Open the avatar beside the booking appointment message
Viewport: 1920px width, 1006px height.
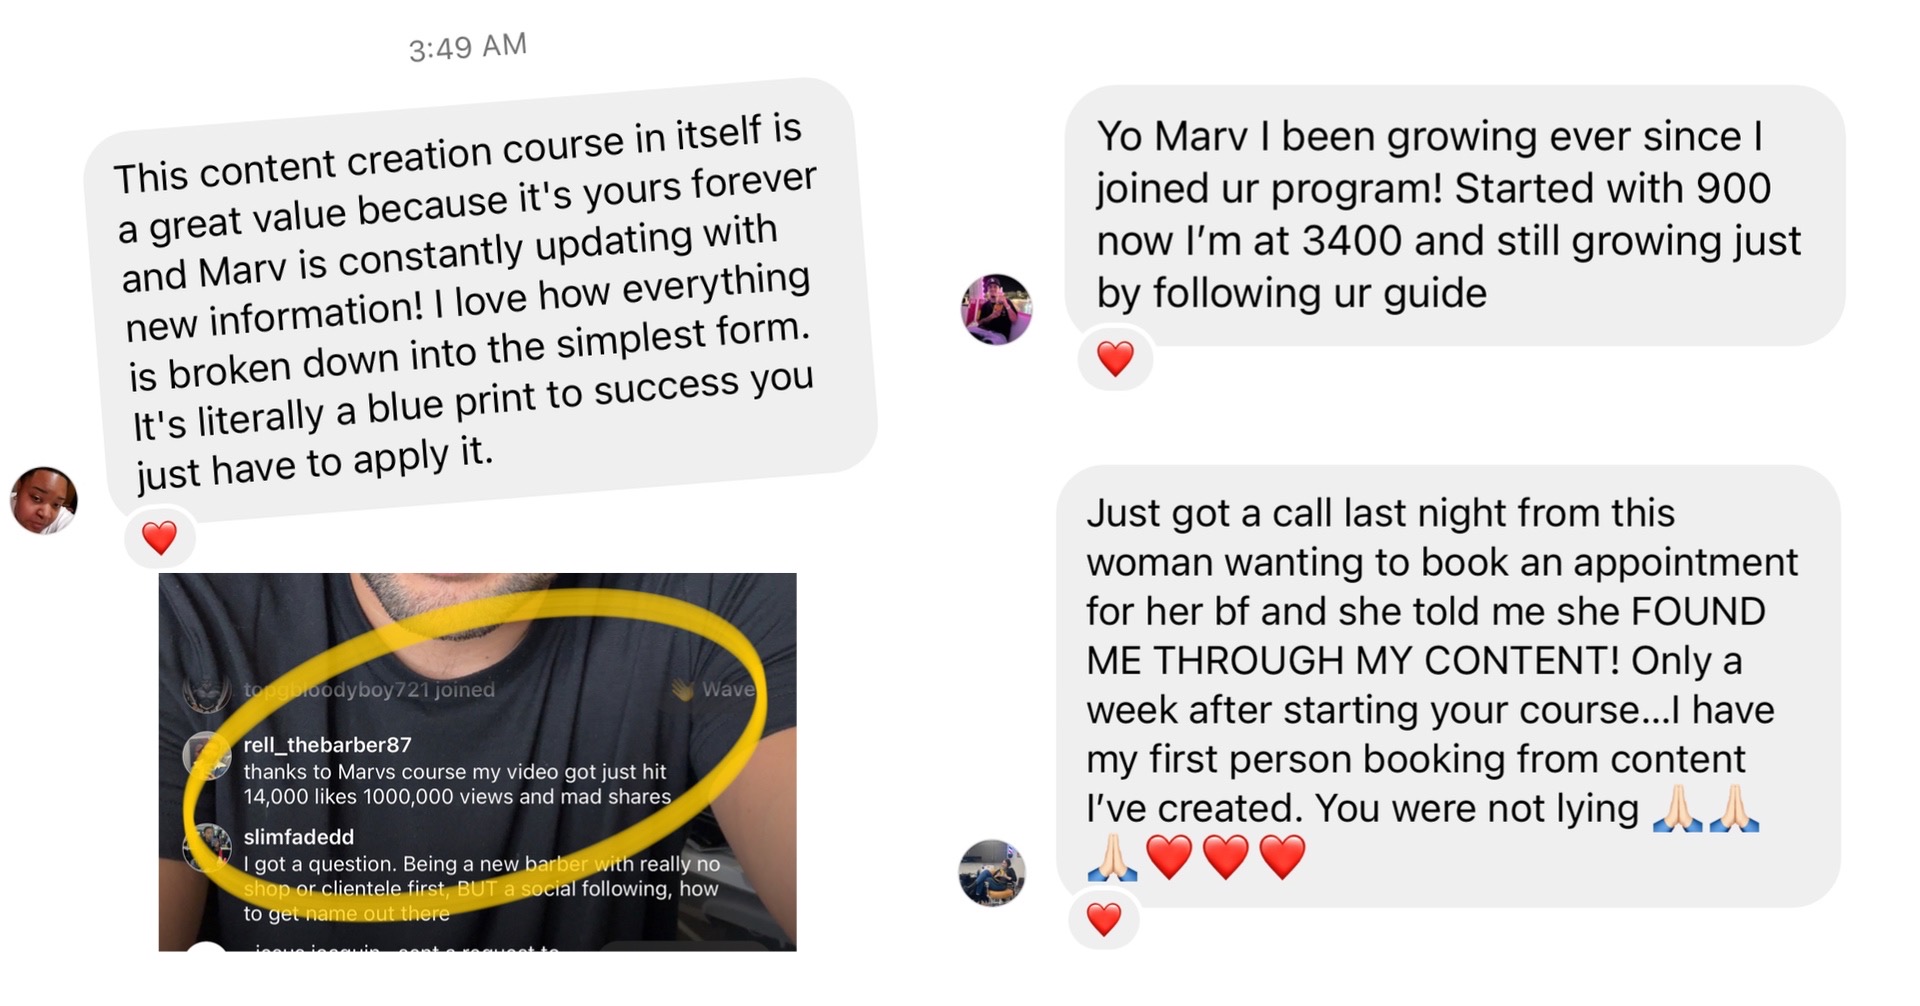click(x=992, y=873)
